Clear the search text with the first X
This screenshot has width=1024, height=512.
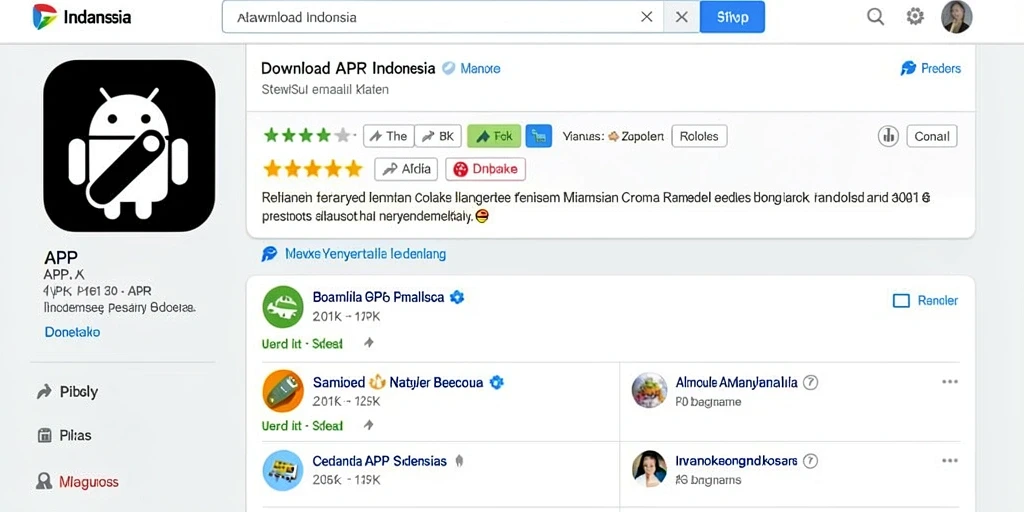[647, 17]
